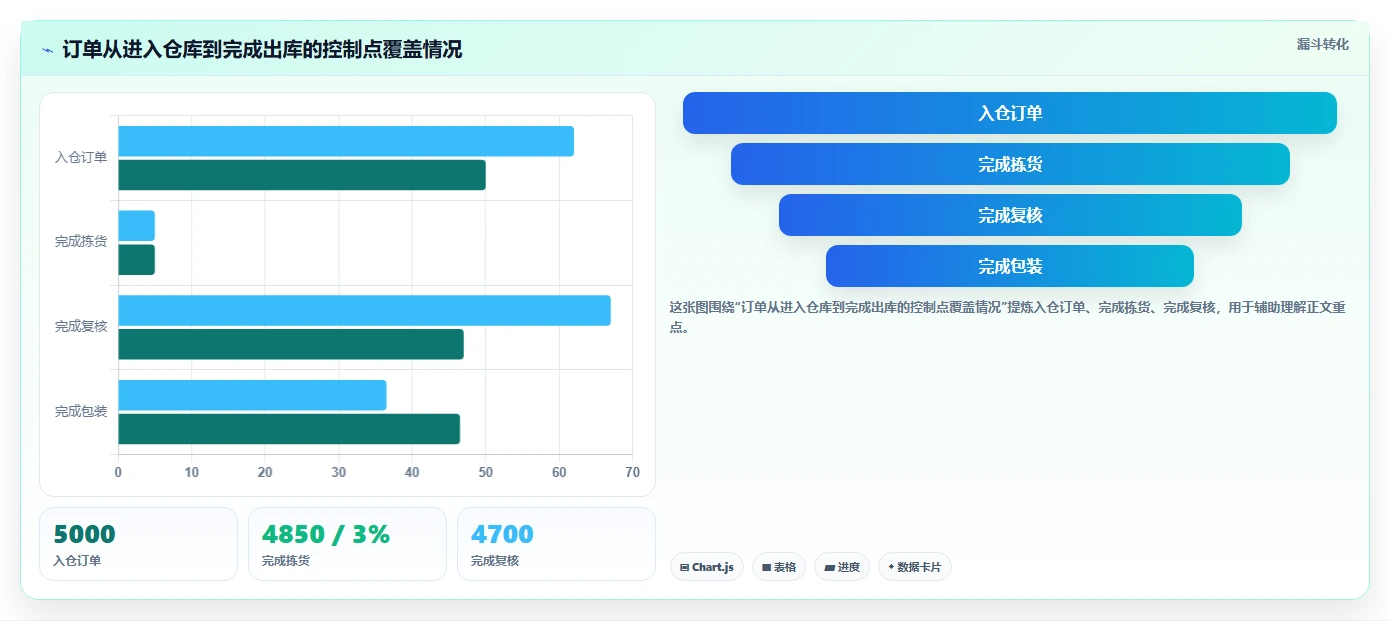Click the 进度 tag chip
This screenshot has width=1390, height=621.
(x=842, y=567)
